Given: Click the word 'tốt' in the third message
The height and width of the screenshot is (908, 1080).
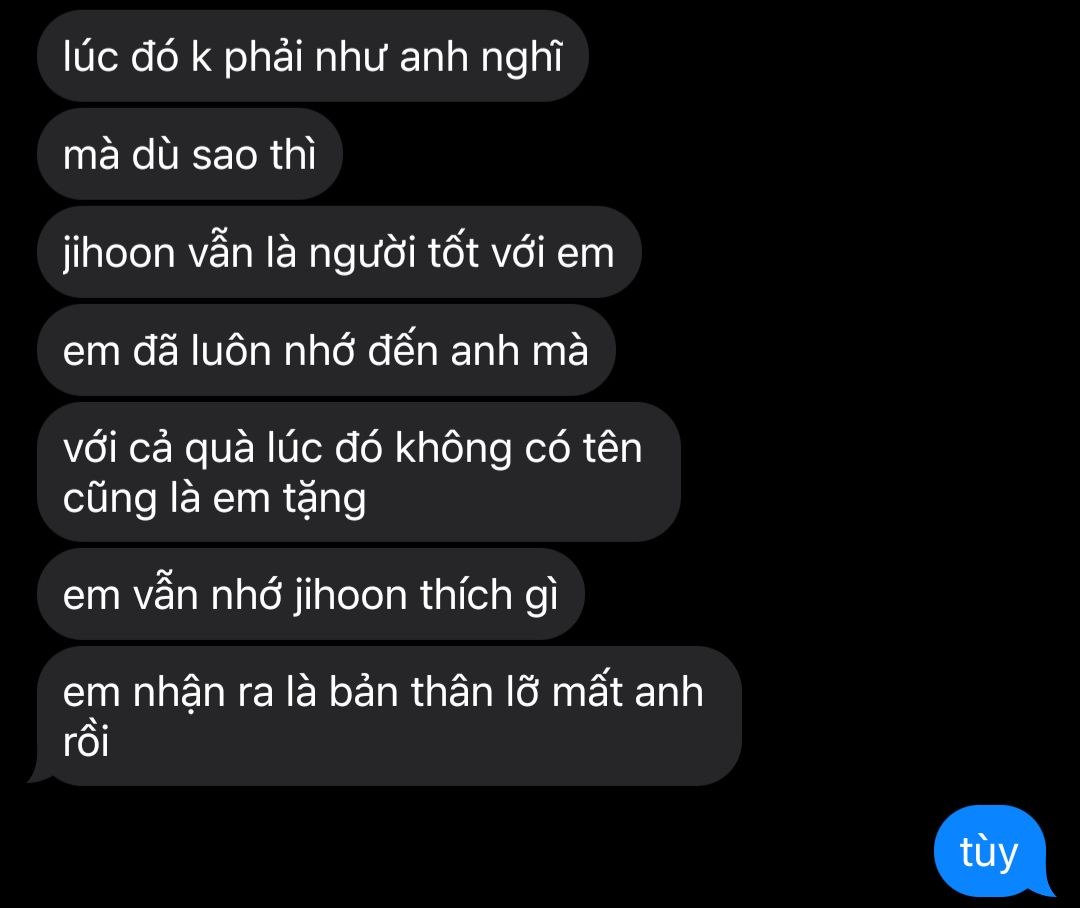Looking at the screenshot, I should (x=453, y=251).
